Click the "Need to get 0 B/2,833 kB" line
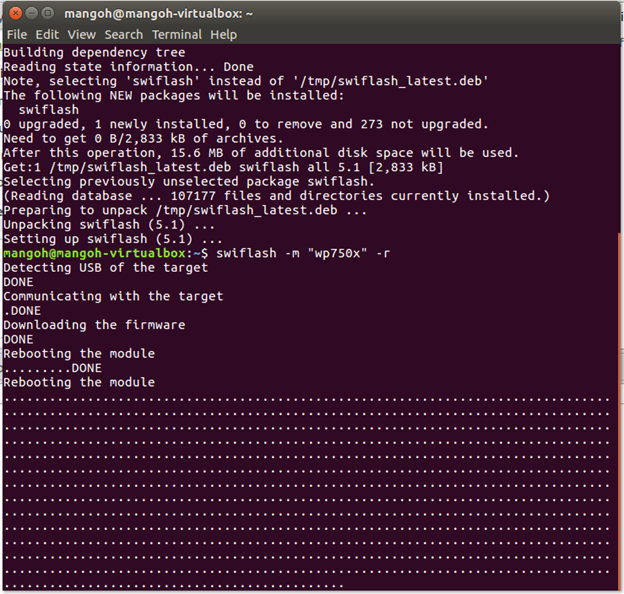 143,138
